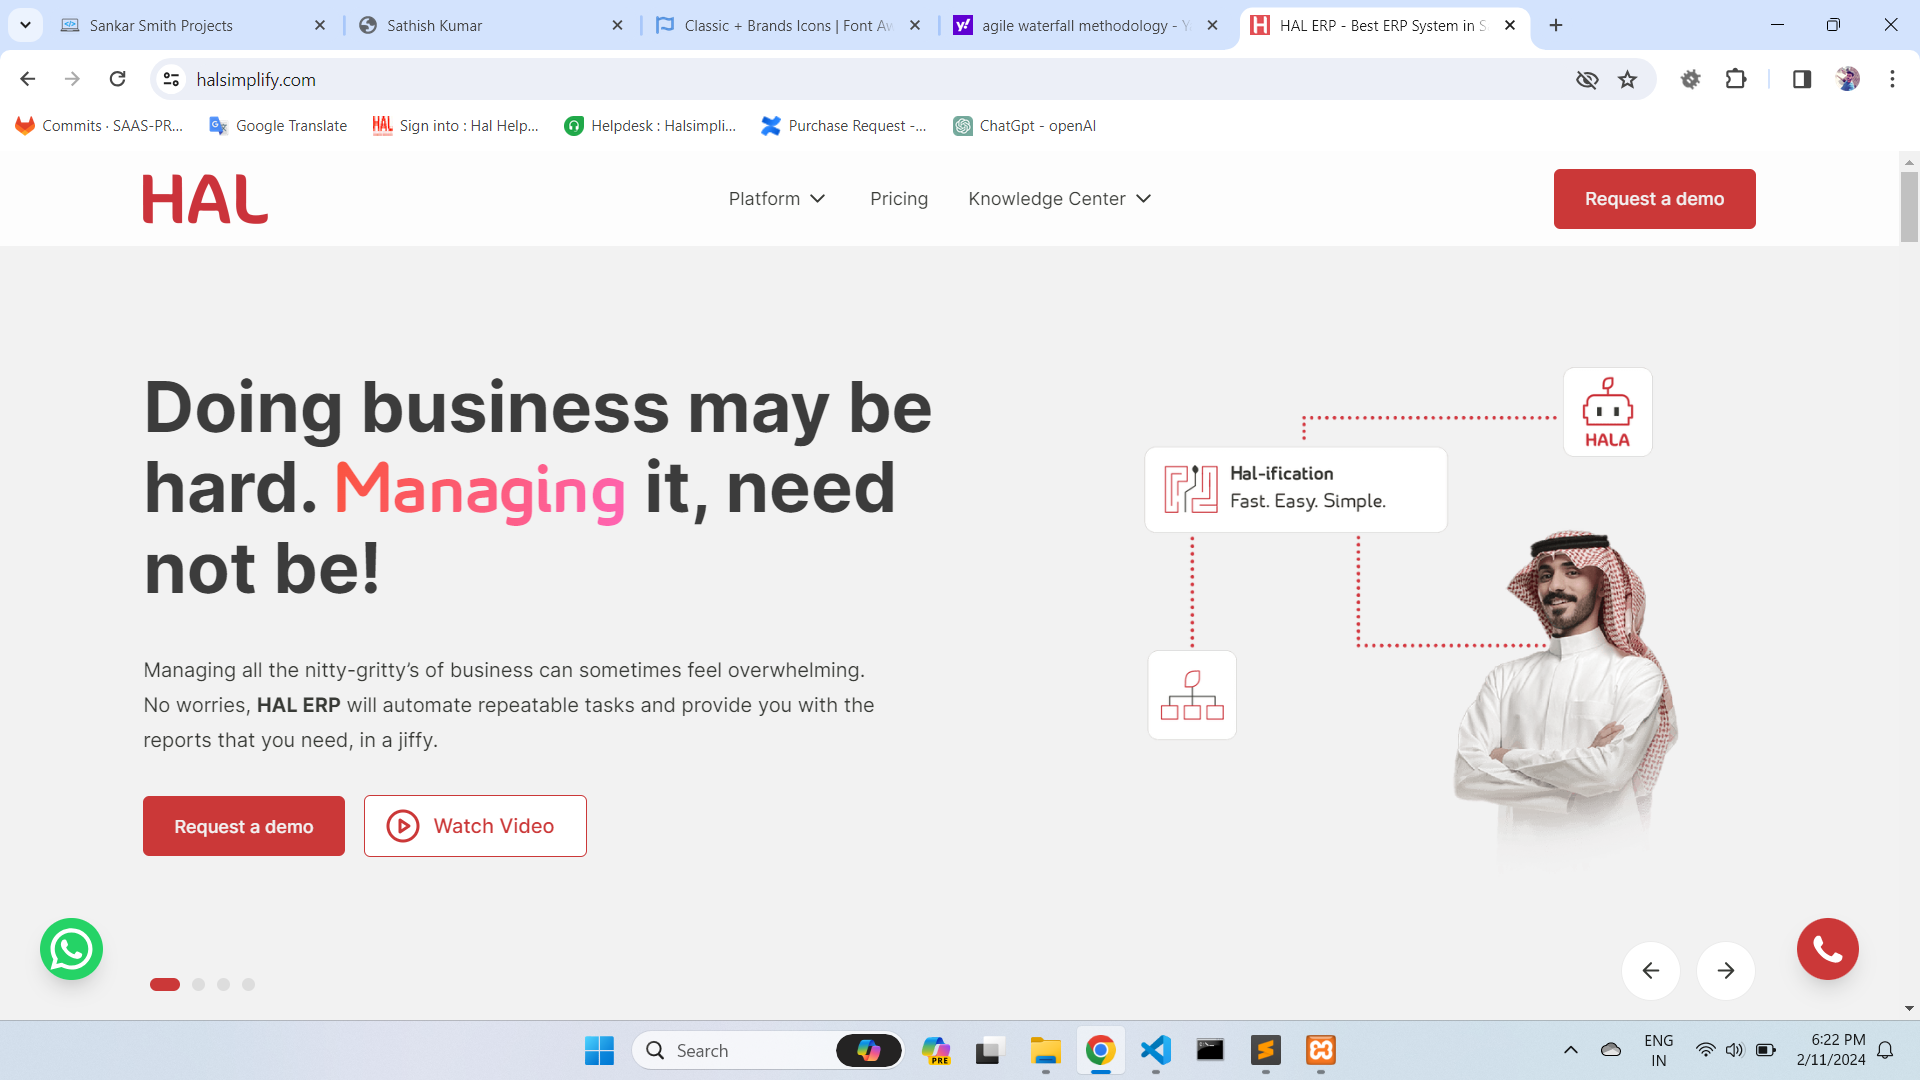
Task: View site information icon in address bar
Action: [x=172, y=79]
